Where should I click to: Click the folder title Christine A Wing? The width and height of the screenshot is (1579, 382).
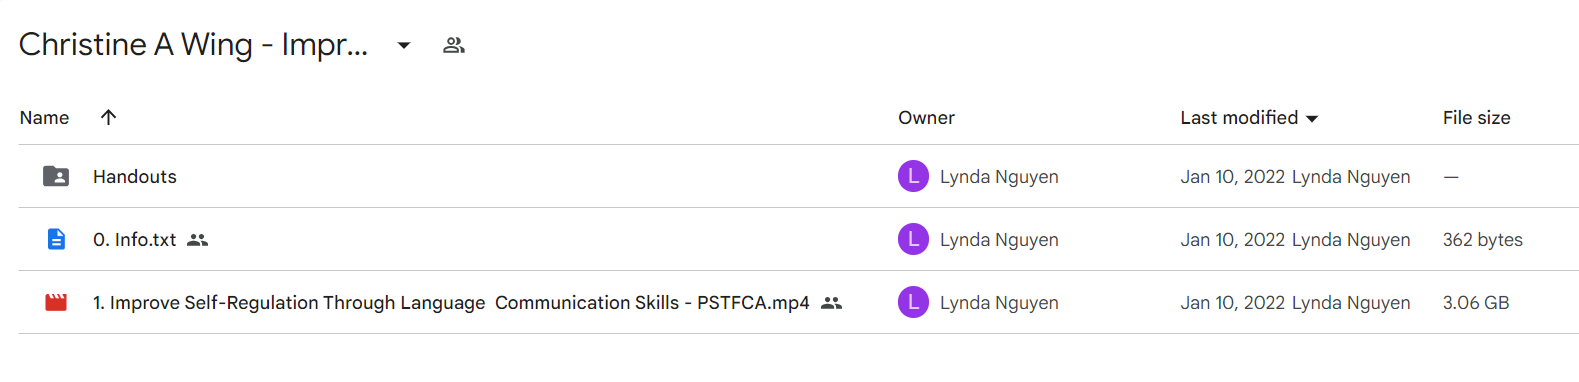pyautogui.click(x=194, y=45)
